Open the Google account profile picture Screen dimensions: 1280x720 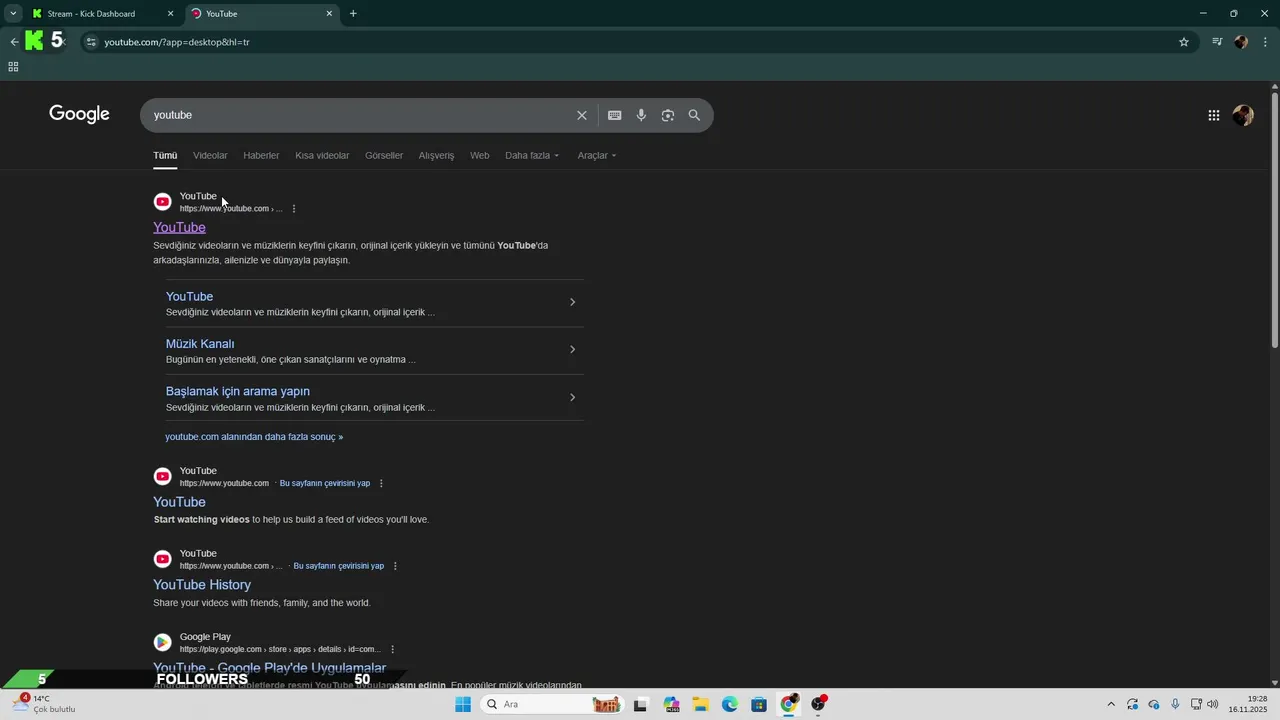(1243, 115)
